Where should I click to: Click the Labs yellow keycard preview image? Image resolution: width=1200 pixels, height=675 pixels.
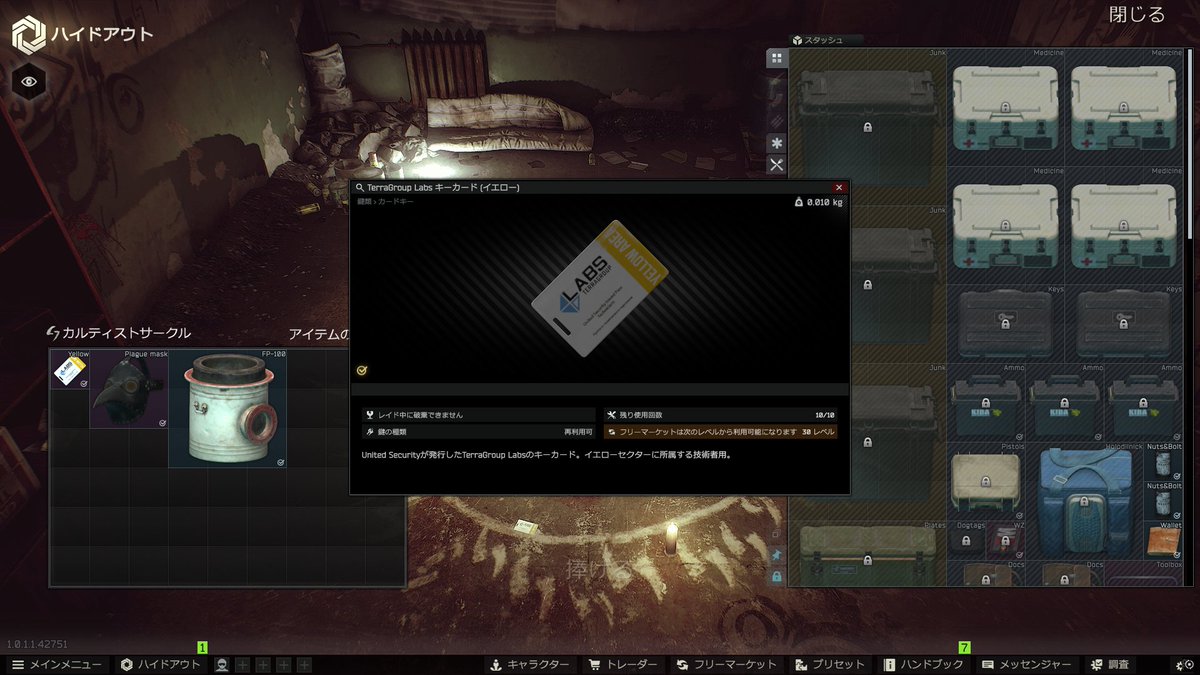click(x=600, y=290)
